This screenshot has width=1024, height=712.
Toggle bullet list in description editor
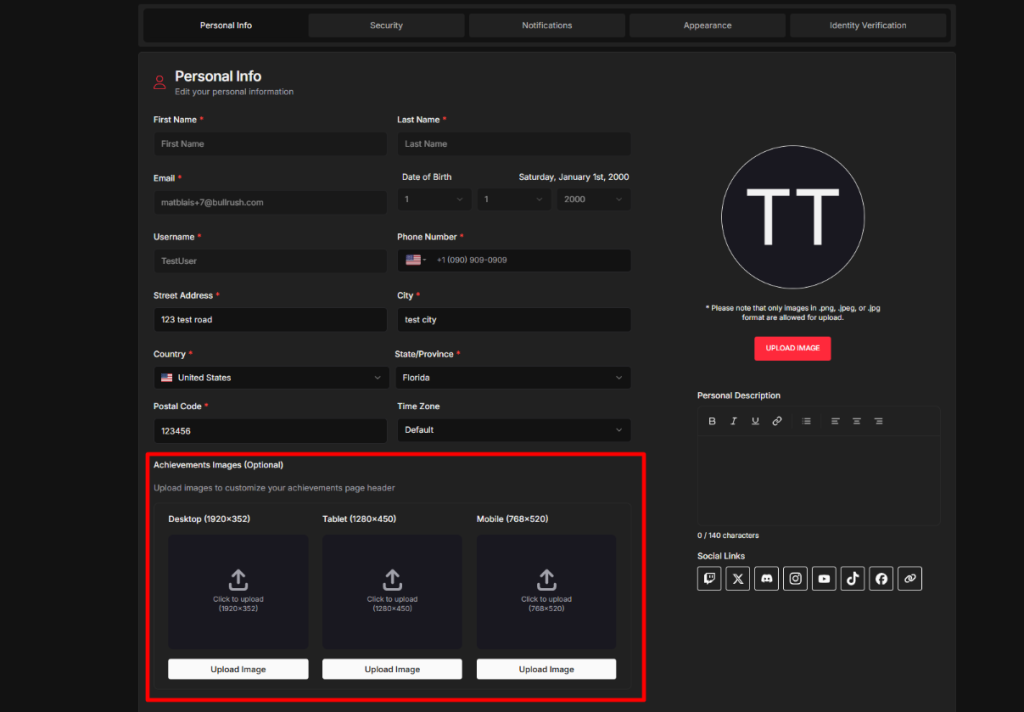point(807,421)
